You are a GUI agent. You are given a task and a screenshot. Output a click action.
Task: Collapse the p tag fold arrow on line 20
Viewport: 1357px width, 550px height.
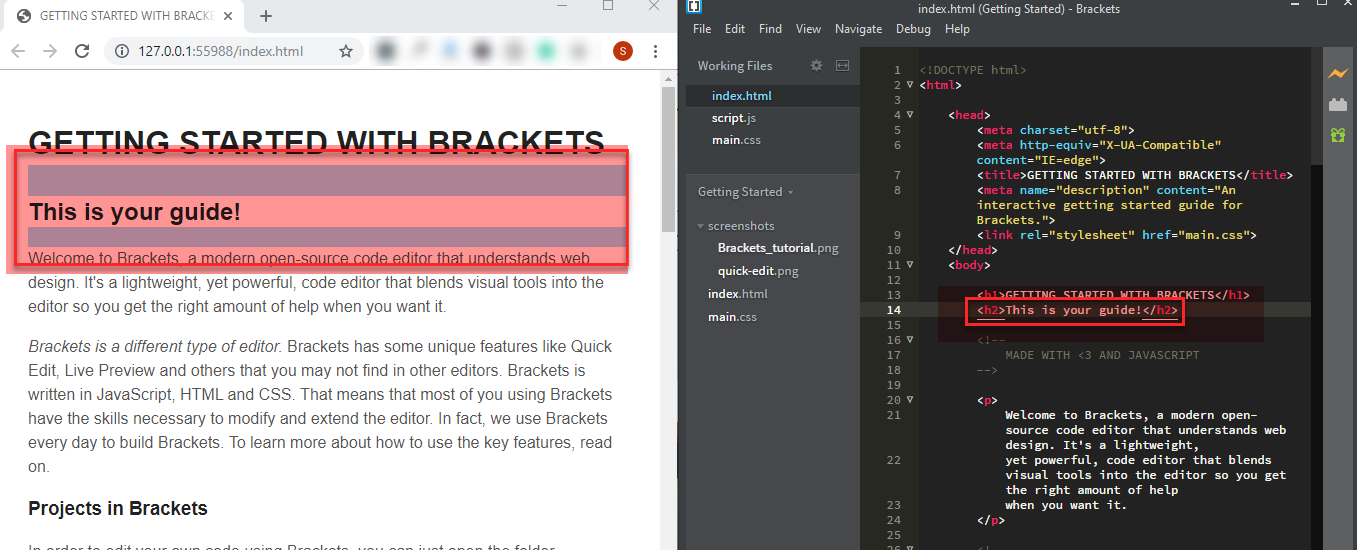909,400
